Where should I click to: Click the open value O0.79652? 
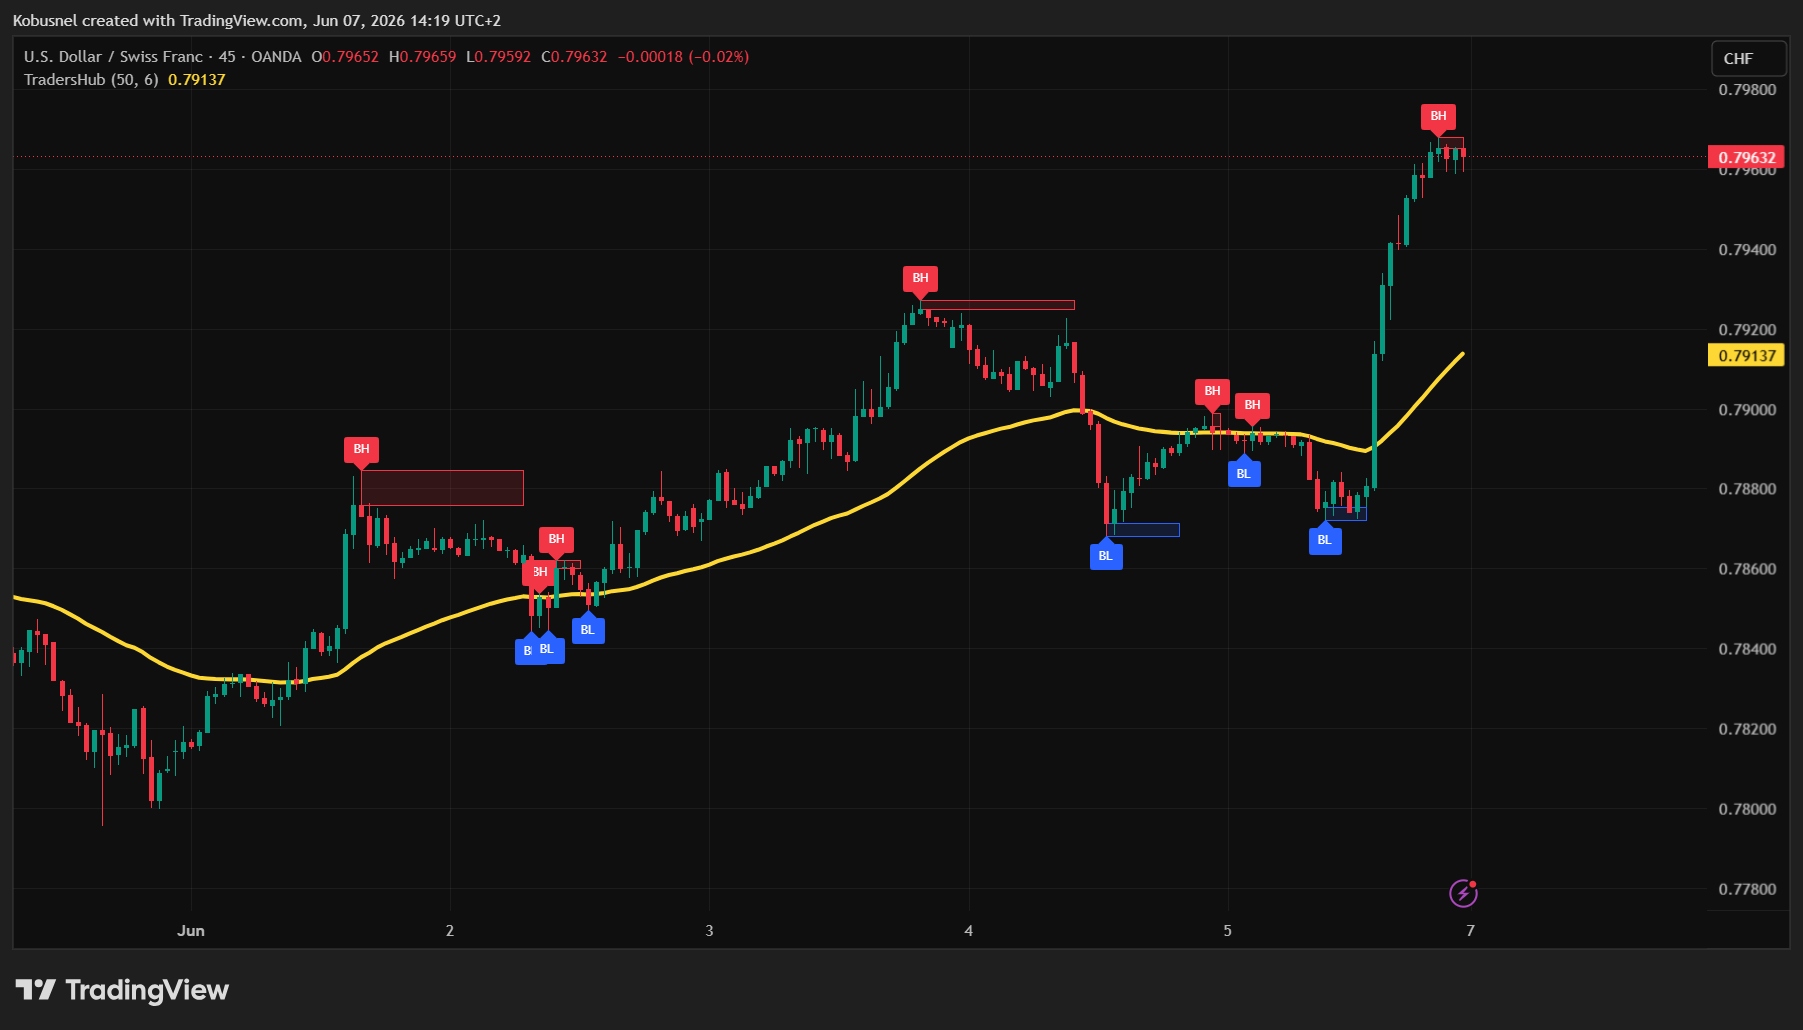click(345, 57)
